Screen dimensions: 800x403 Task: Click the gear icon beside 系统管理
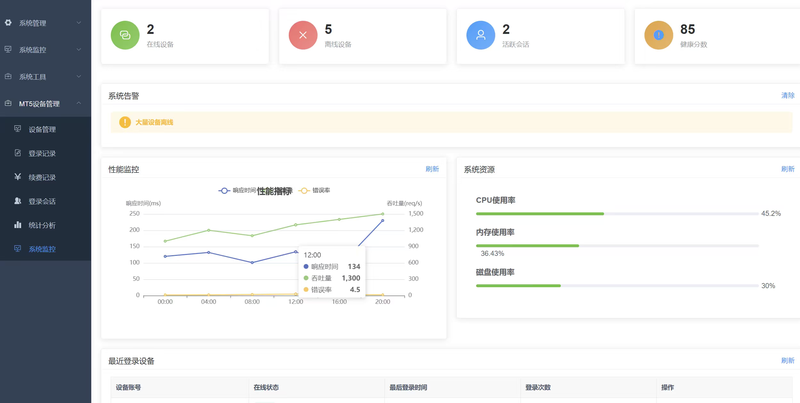(x=8, y=23)
